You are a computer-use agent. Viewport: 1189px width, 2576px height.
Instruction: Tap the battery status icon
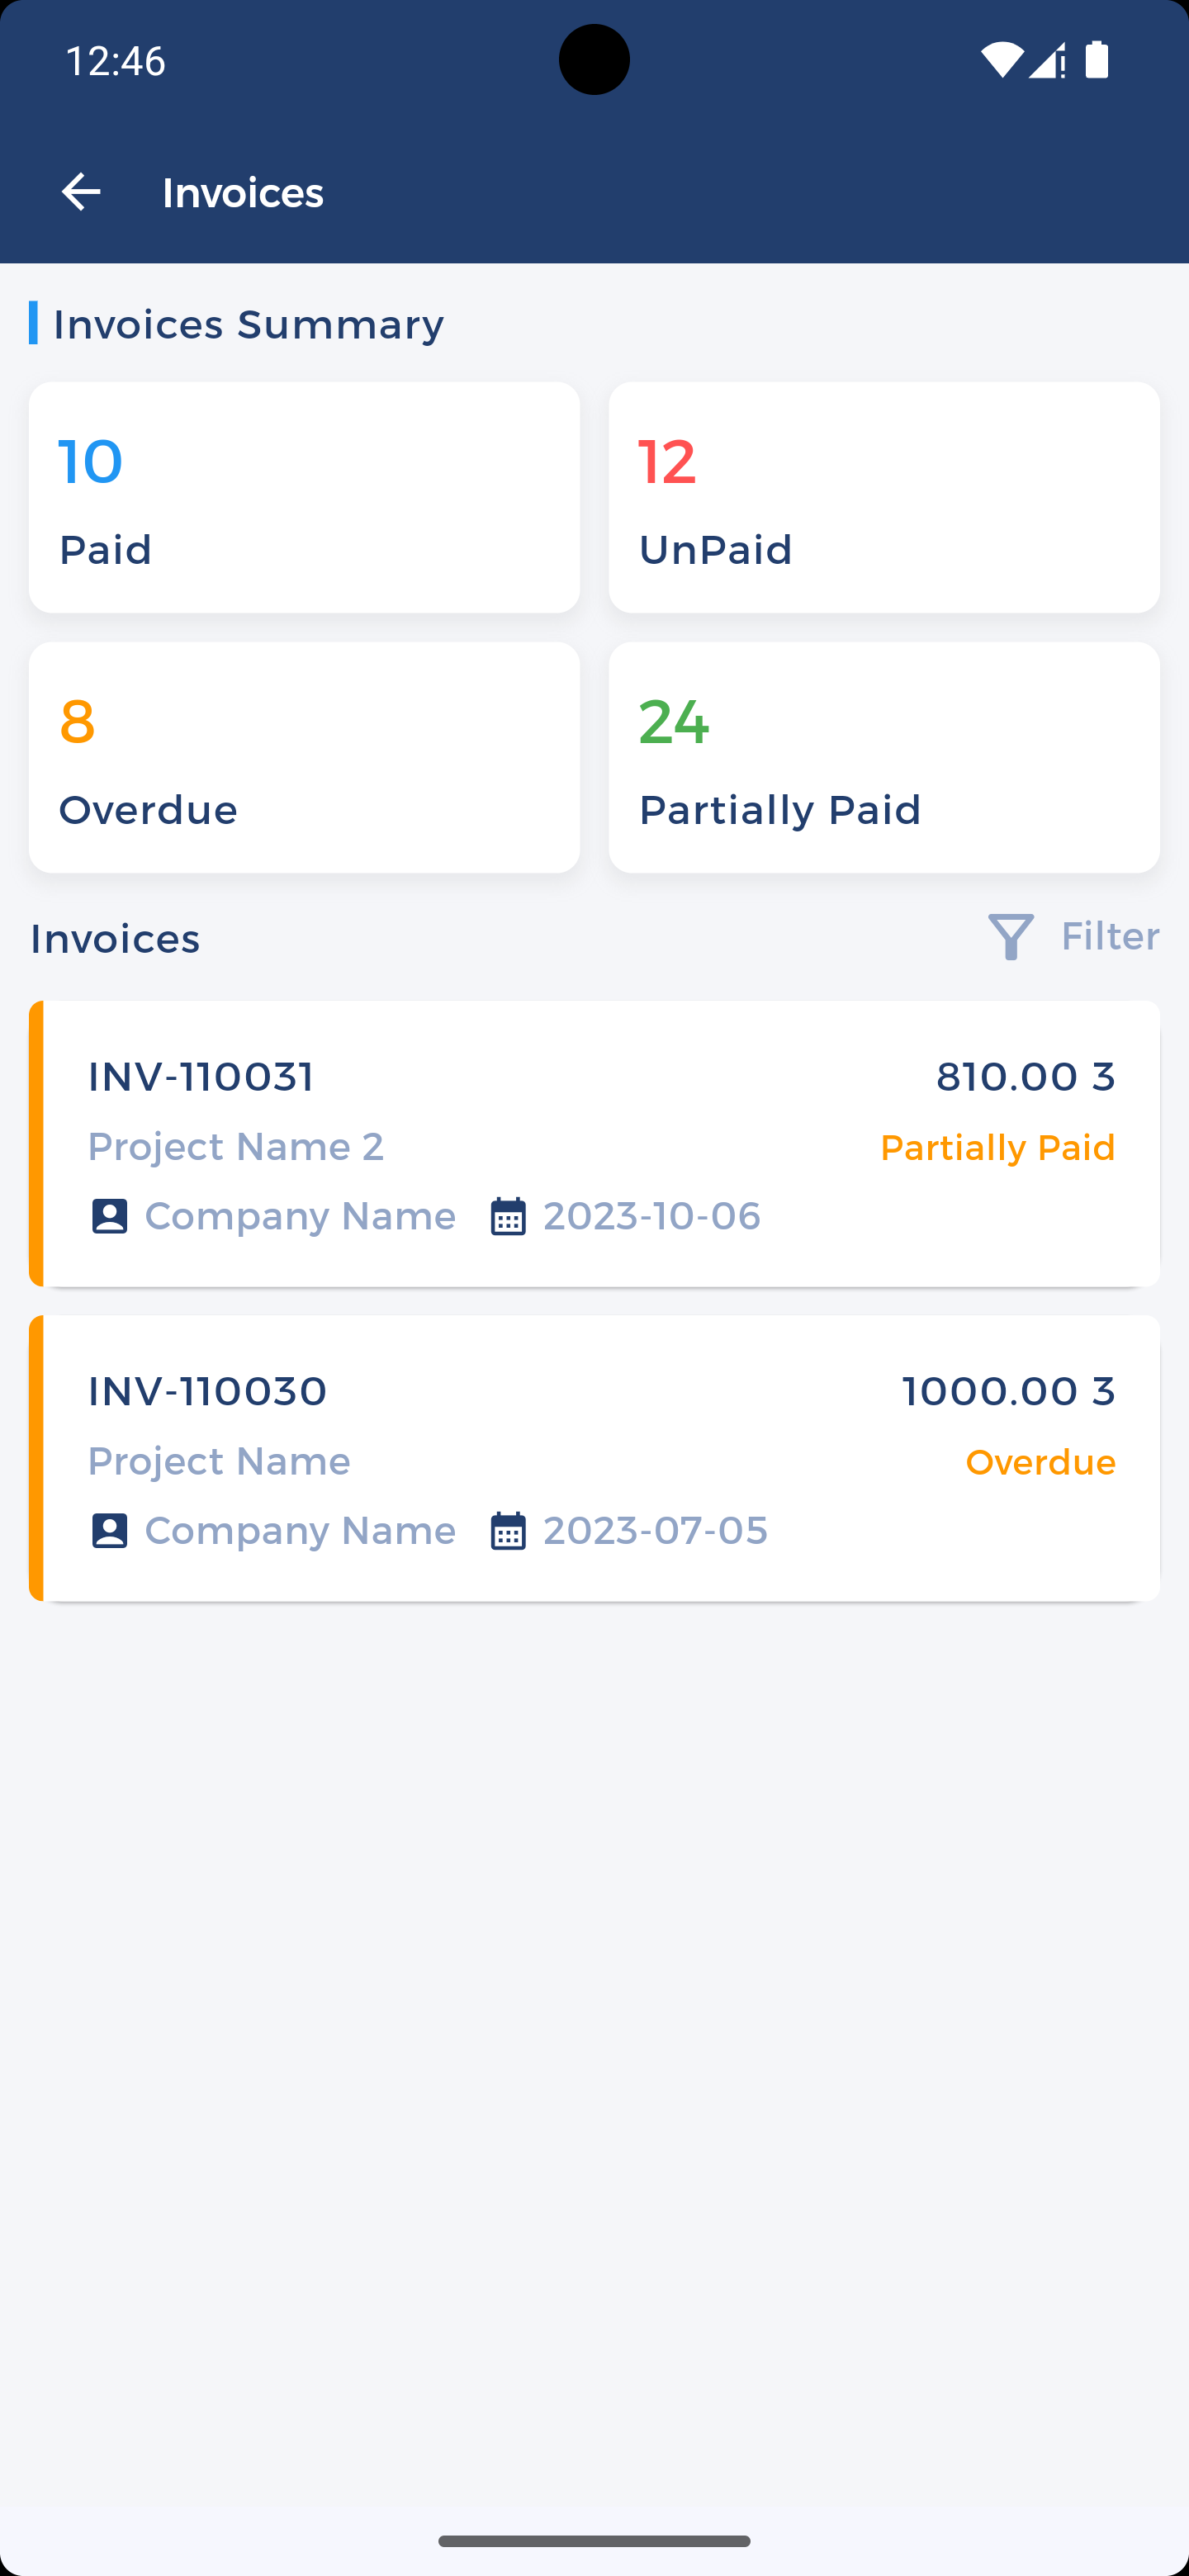click(1097, 61)
